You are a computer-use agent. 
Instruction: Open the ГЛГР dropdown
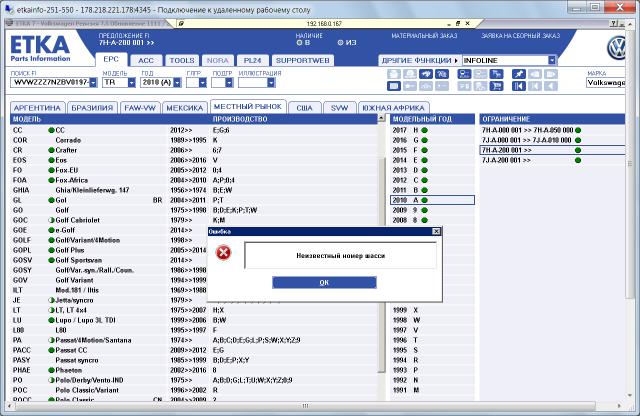pos(202,82)
